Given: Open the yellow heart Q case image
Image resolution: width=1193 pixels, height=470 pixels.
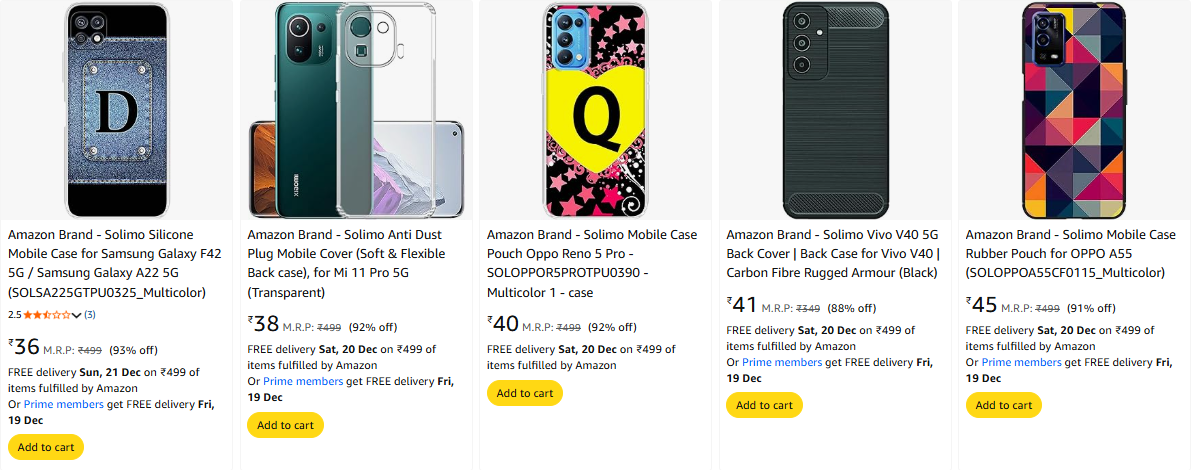Looking at the screenshot, I should tap(594, 108).
